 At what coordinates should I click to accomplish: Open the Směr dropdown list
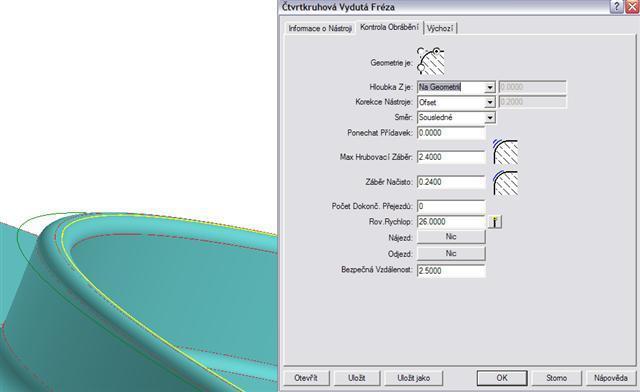(x=490, y=118)
